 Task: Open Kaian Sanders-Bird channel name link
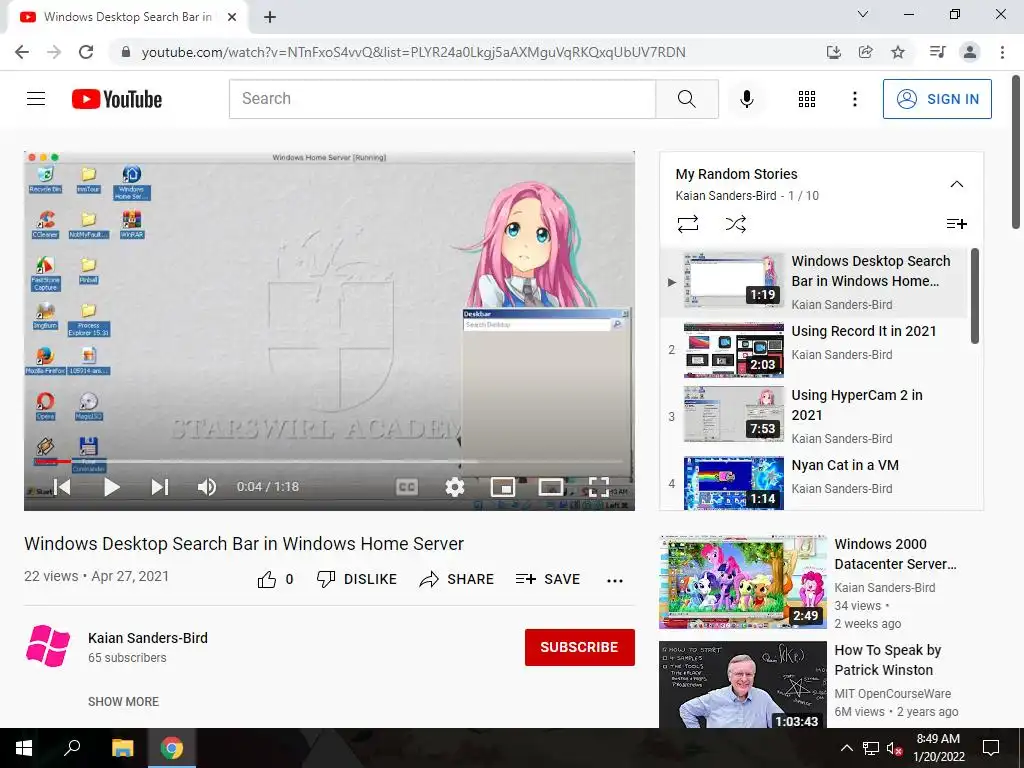(148, 638)
